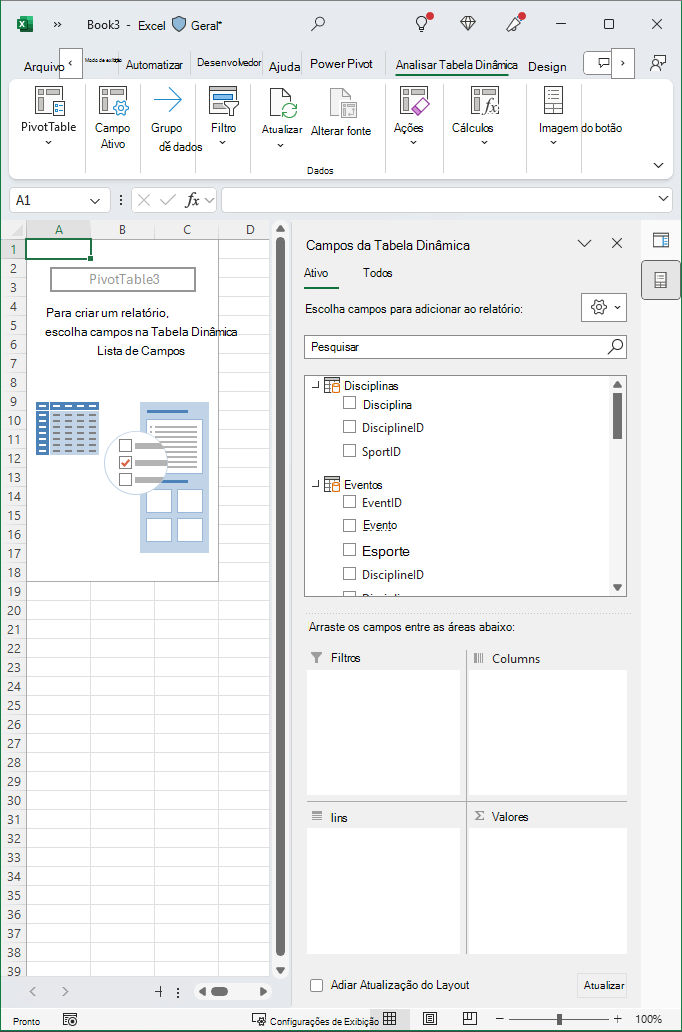Enable Adiar Atualização do Layout checkbox
The image size is (682, 1032).
tap(317, 985)
